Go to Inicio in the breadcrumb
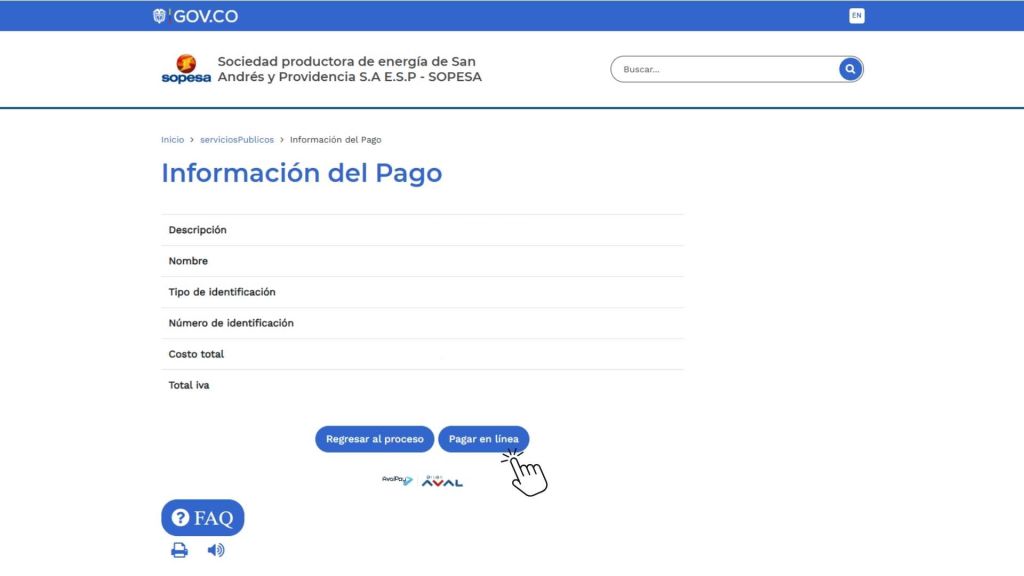 (x=172, y=140)
